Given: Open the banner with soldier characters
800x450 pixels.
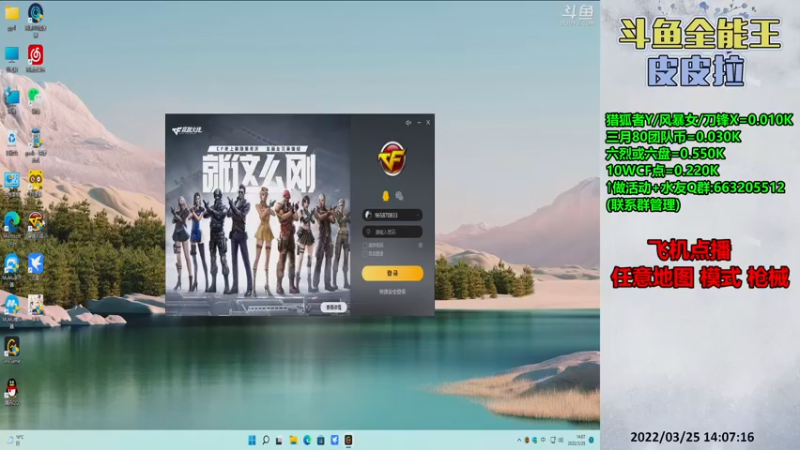Looking at the screenshot, I should 258,214.
